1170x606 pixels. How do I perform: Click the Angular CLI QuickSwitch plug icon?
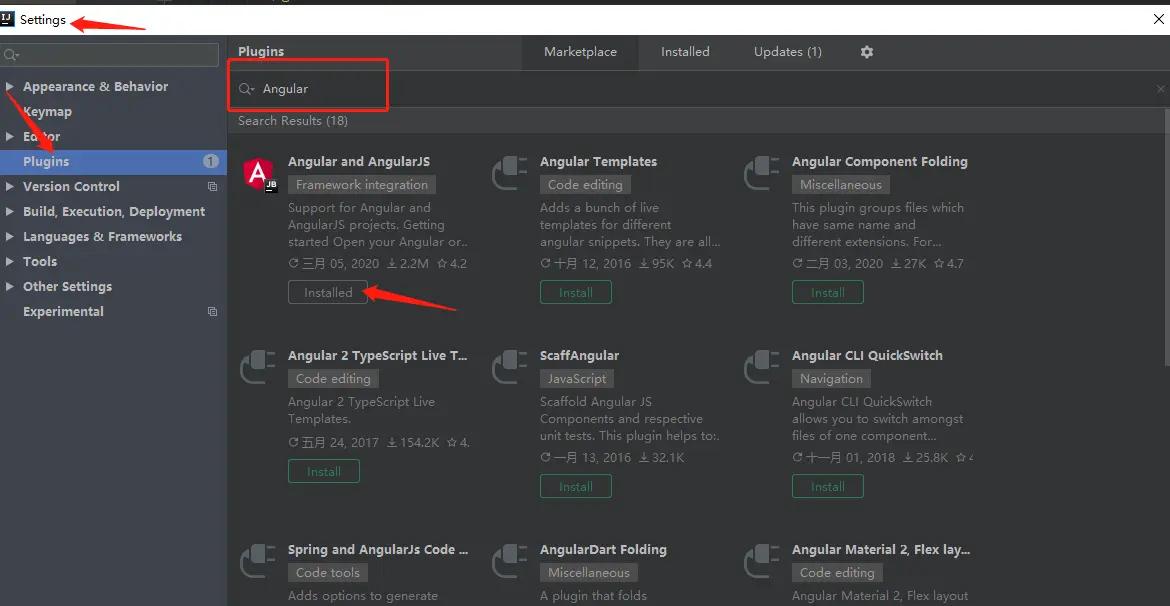pyautogui.click(x=763, y=368)
